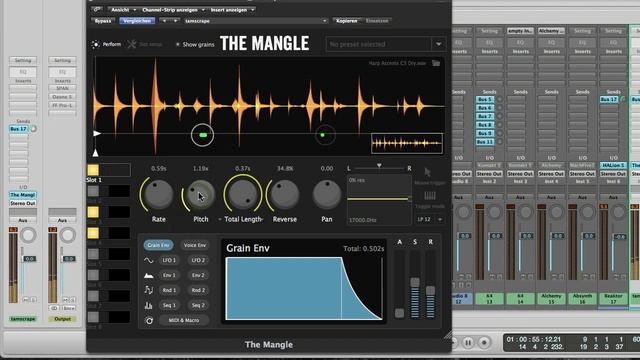The image size is (640, 360).
Task: Open MIDI & Macro settings
Action: pos(184,320)
